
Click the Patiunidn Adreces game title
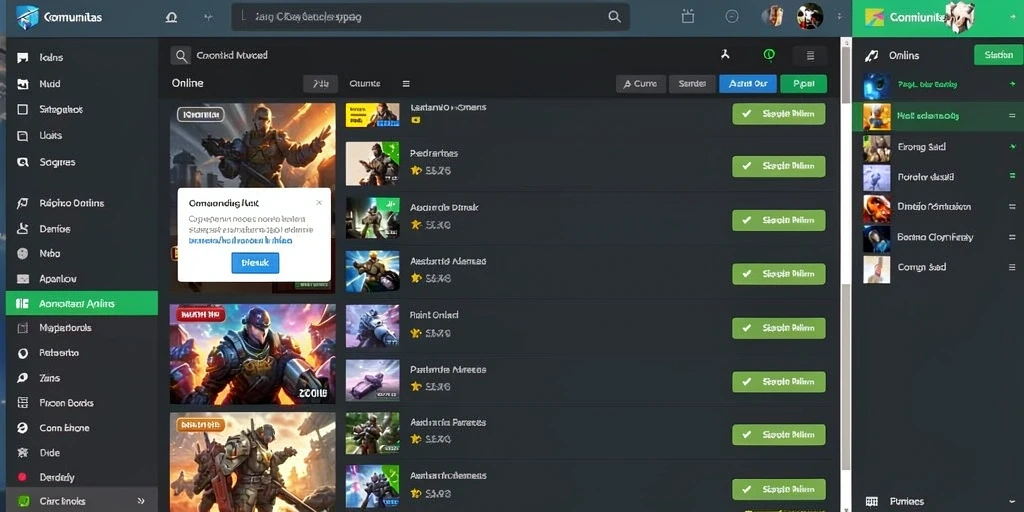coord(448,369)
